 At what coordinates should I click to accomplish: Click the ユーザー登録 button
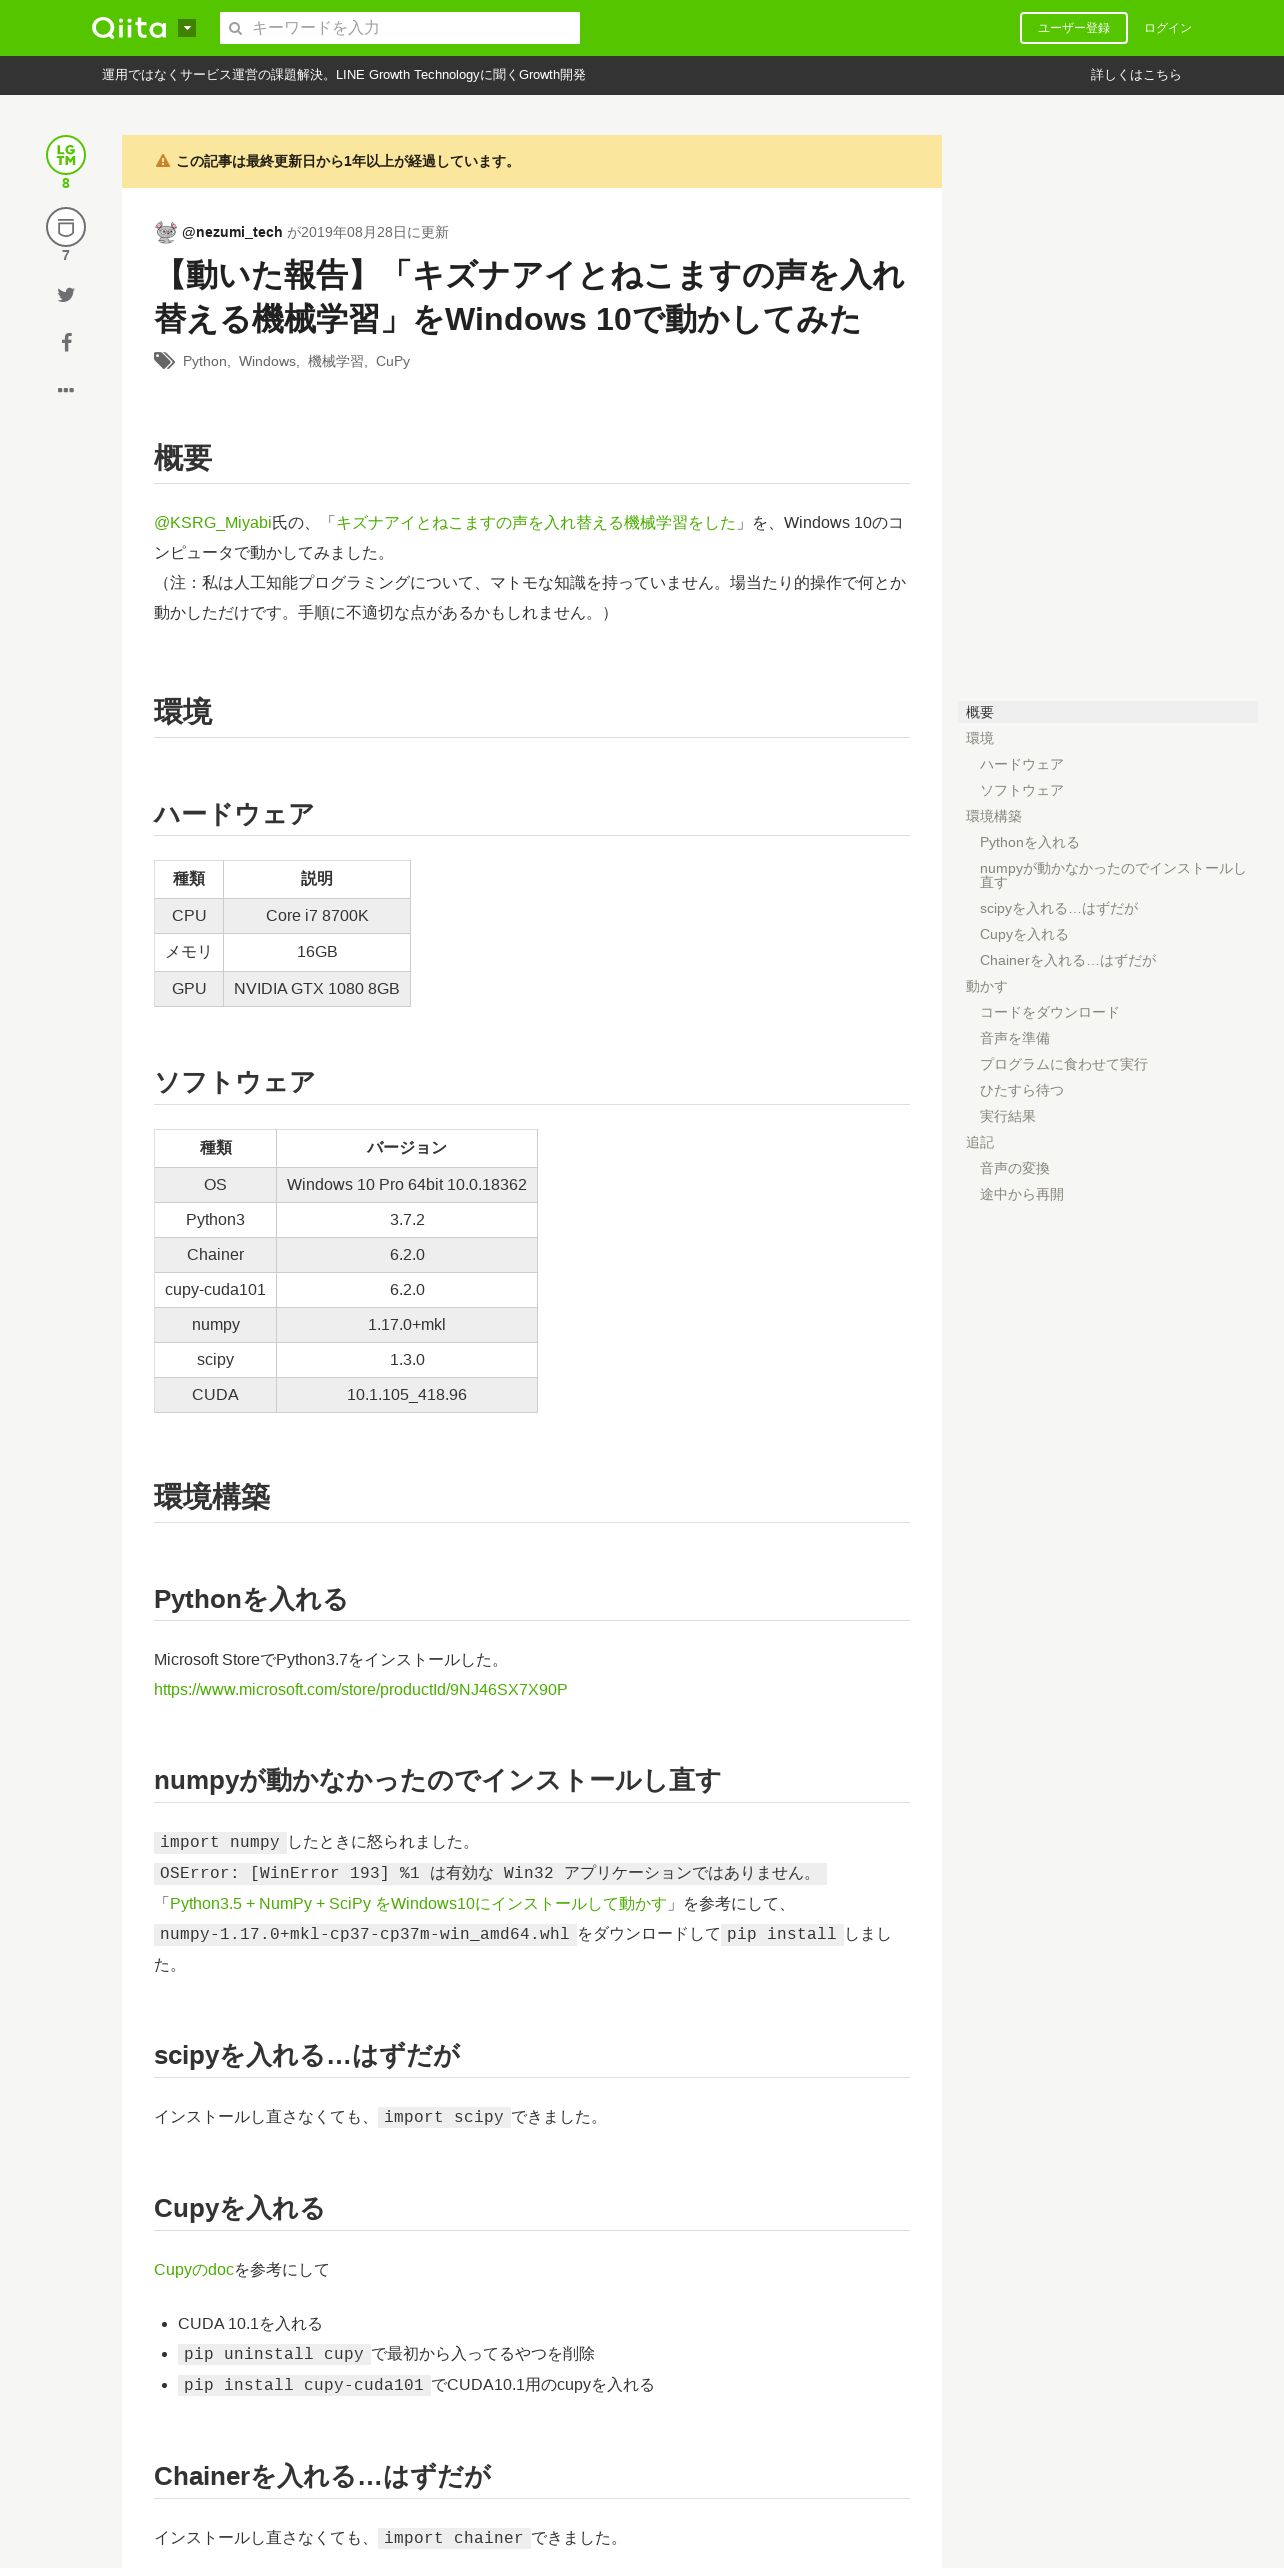point(1073,28)
